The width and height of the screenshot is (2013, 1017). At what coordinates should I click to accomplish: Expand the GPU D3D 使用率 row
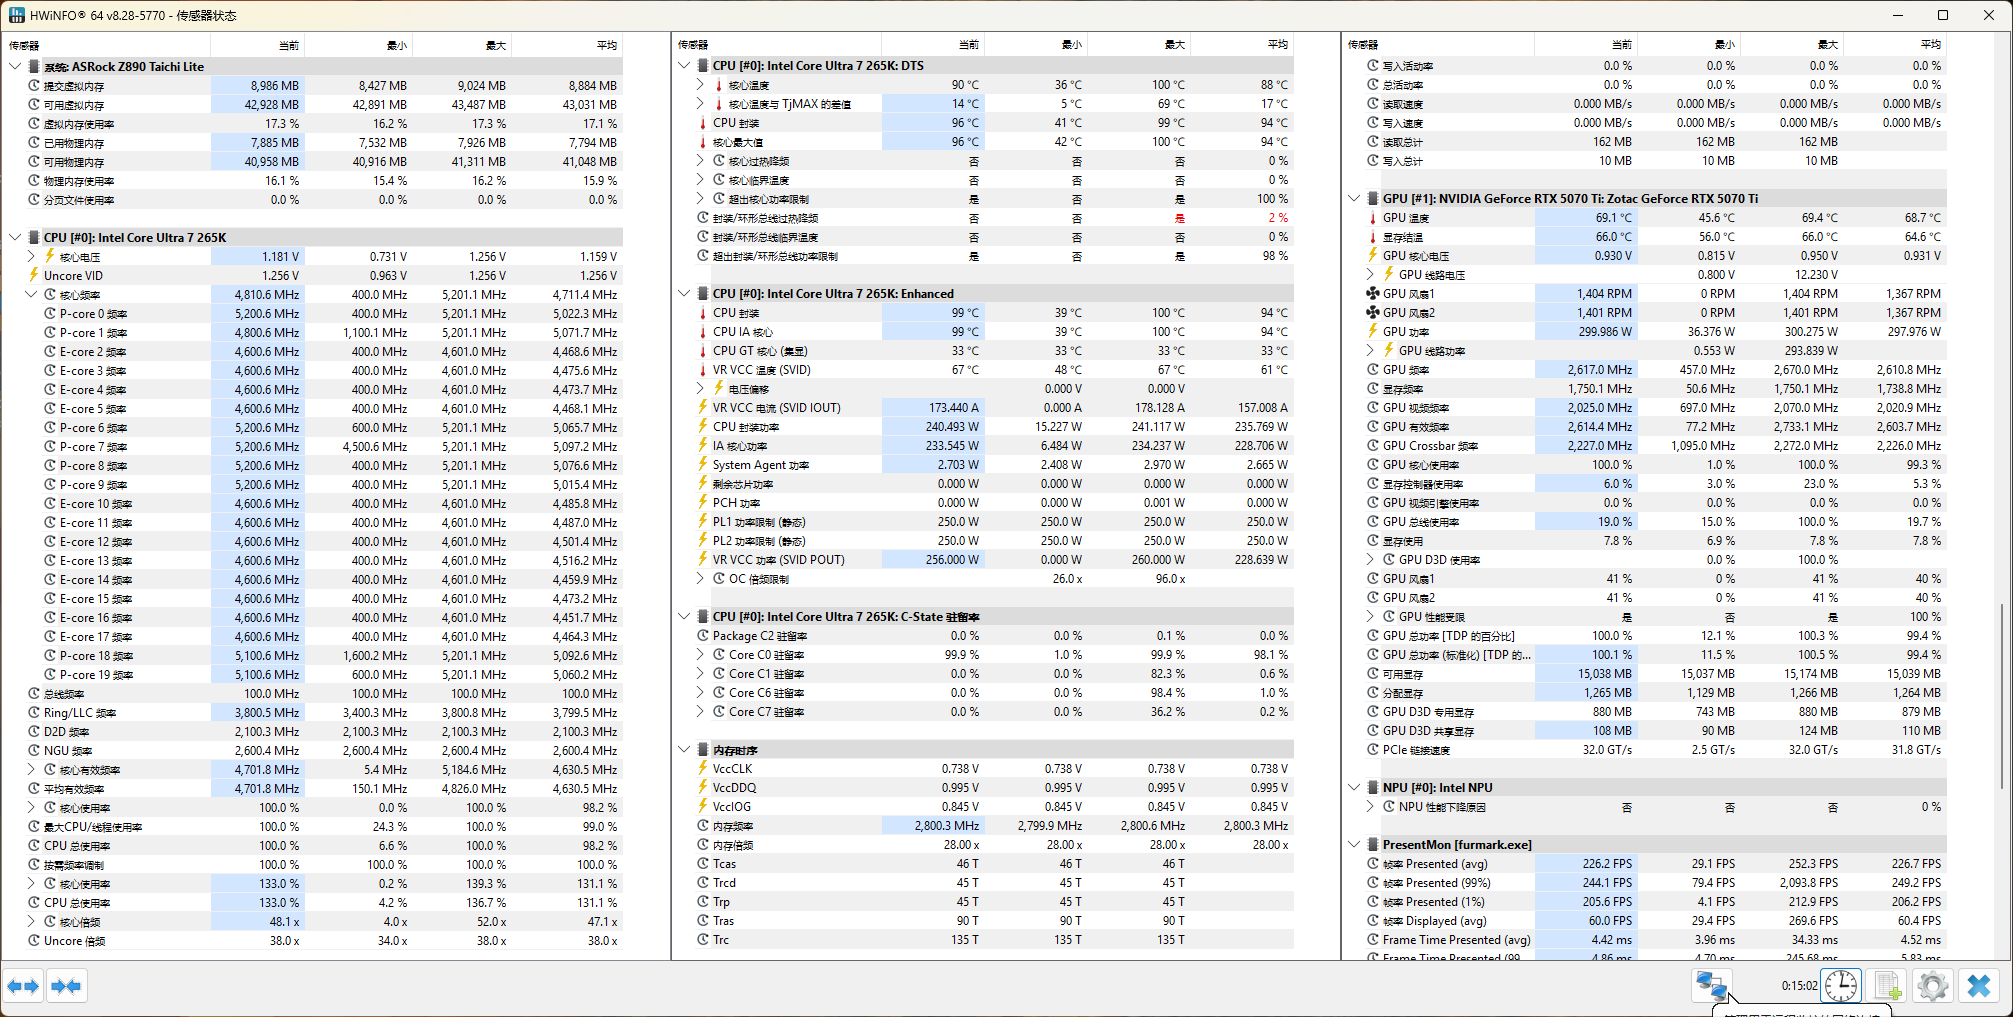pos(1370,560)
